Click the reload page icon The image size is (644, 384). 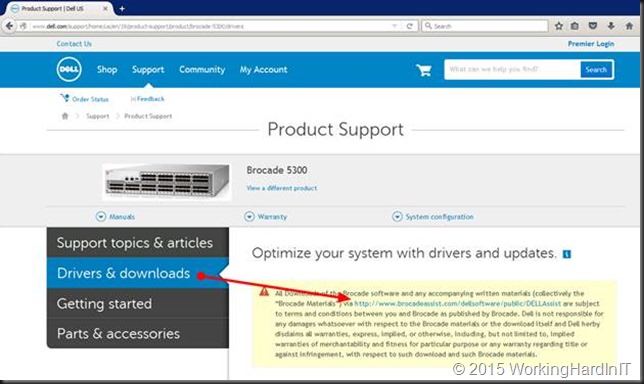pos(409,26)
